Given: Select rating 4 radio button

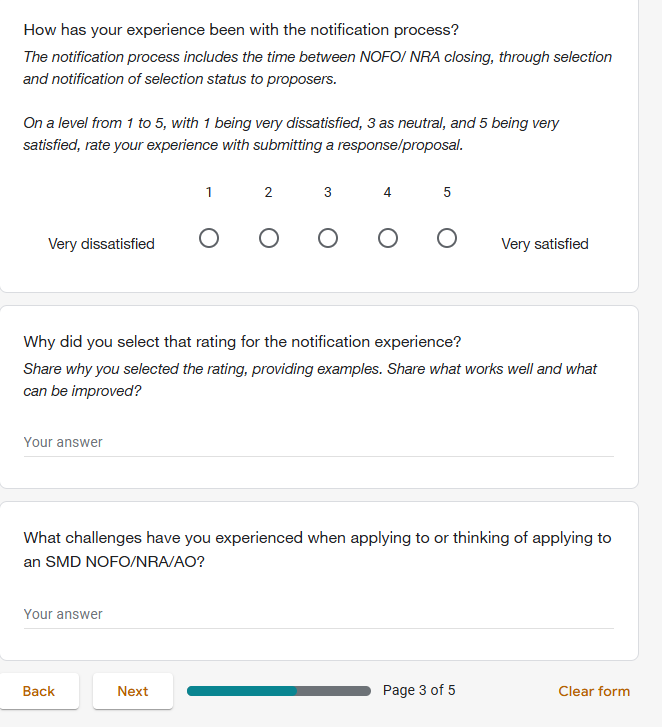Looking at the screenshot, I should pyautogui.click(x=388, y=239).
